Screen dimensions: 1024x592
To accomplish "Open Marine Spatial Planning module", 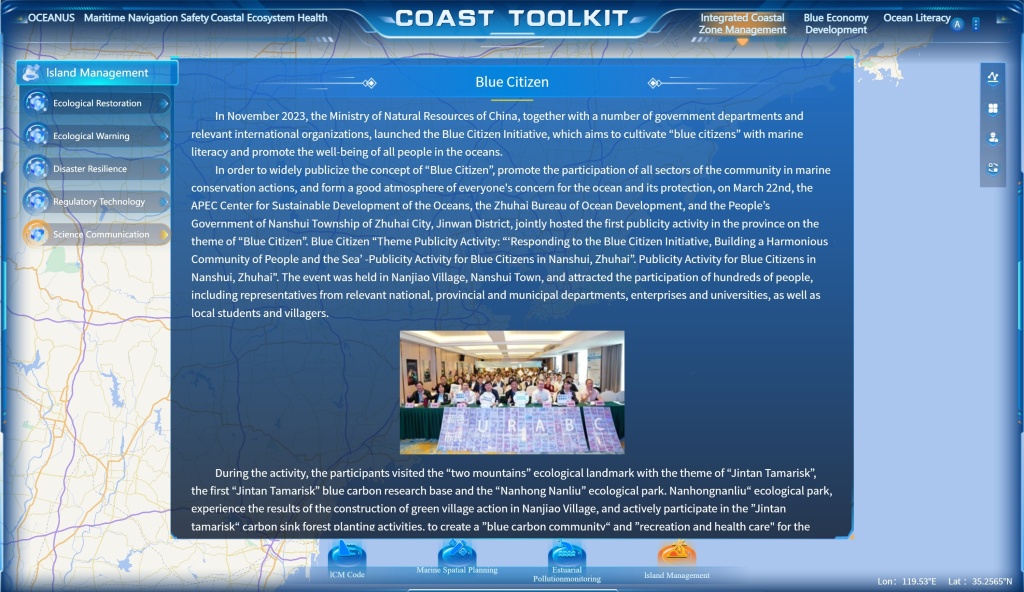I will point(457,554).
